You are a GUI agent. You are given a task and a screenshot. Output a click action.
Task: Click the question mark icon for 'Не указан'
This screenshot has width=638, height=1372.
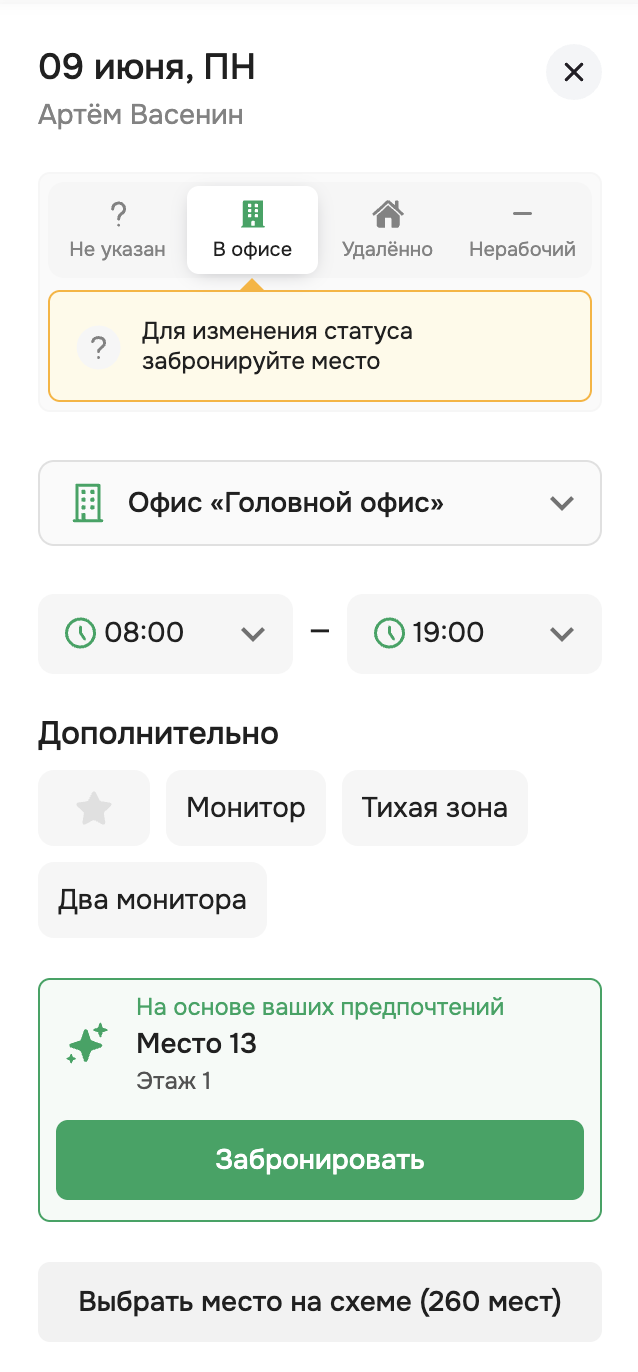[x=118, y=213]
